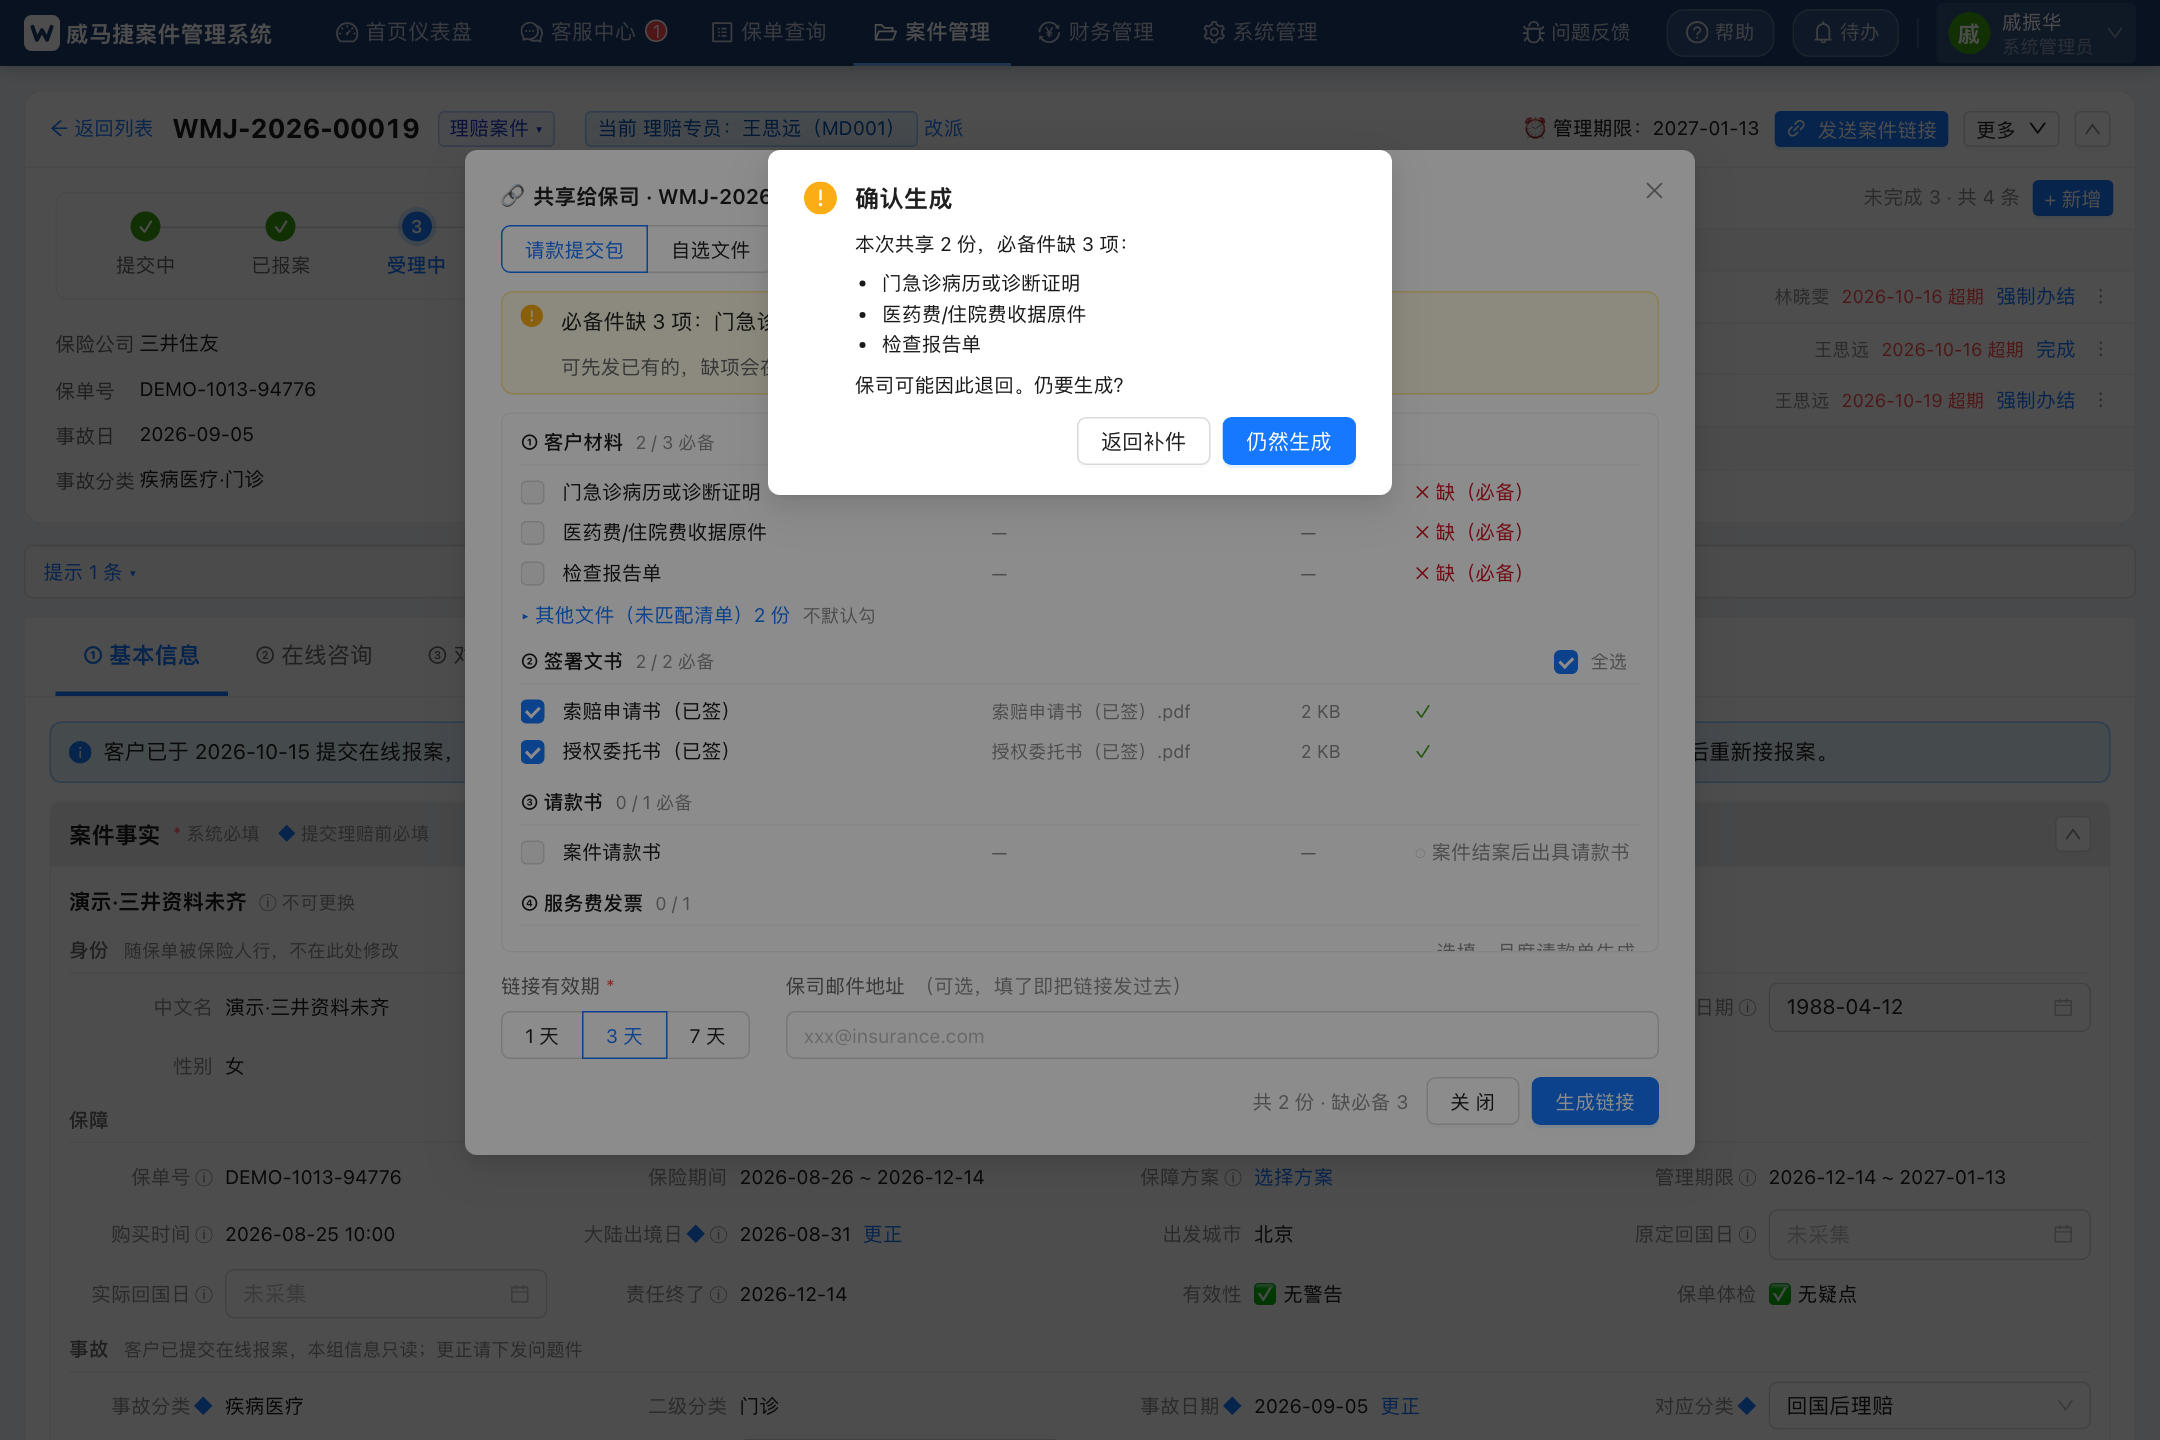2160x1440 pixels.
Task: Open the 帮助 help button
Action: pyautogui.click(x=1720, y=33)
